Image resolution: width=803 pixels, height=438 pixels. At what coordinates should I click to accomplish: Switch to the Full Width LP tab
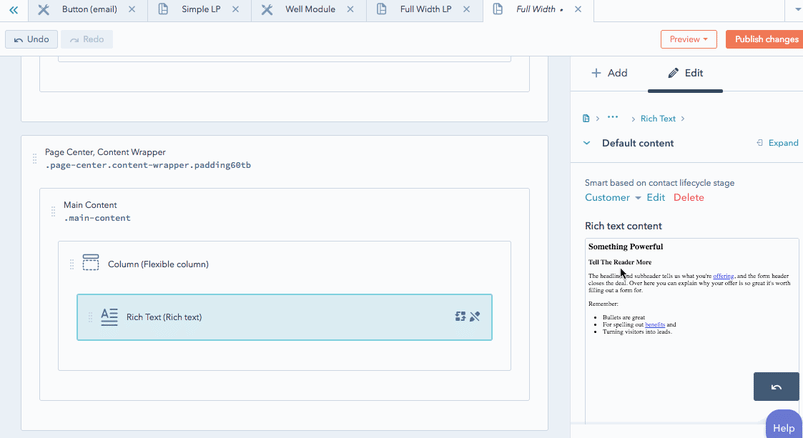(426, 9)
